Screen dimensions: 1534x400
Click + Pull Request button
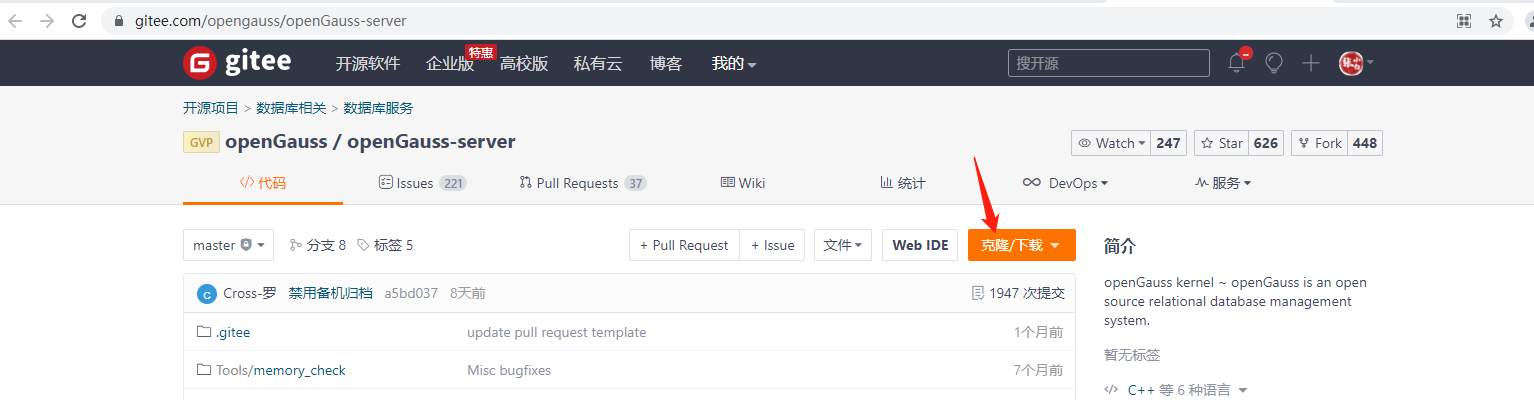[x=684, y=245]
